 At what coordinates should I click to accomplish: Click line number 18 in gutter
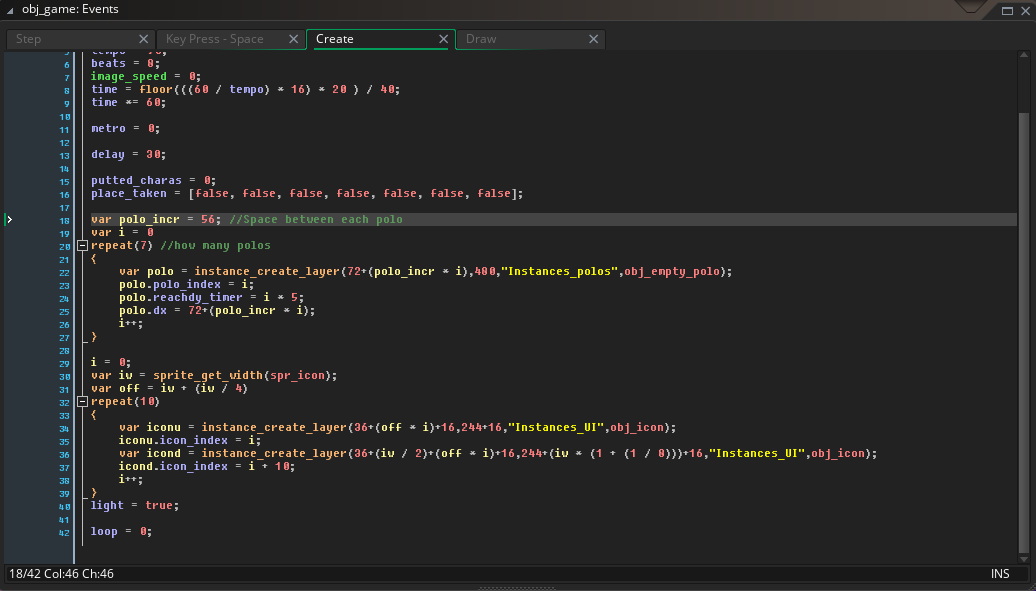point(64,221)
